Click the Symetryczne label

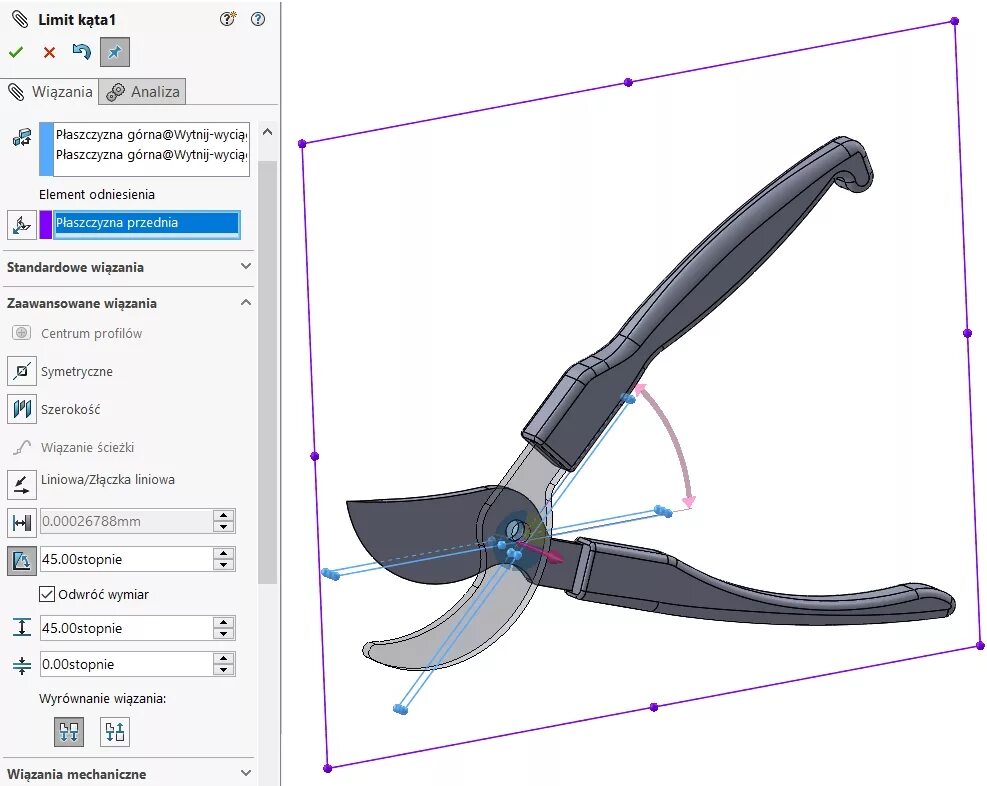(x=77, y=371)
